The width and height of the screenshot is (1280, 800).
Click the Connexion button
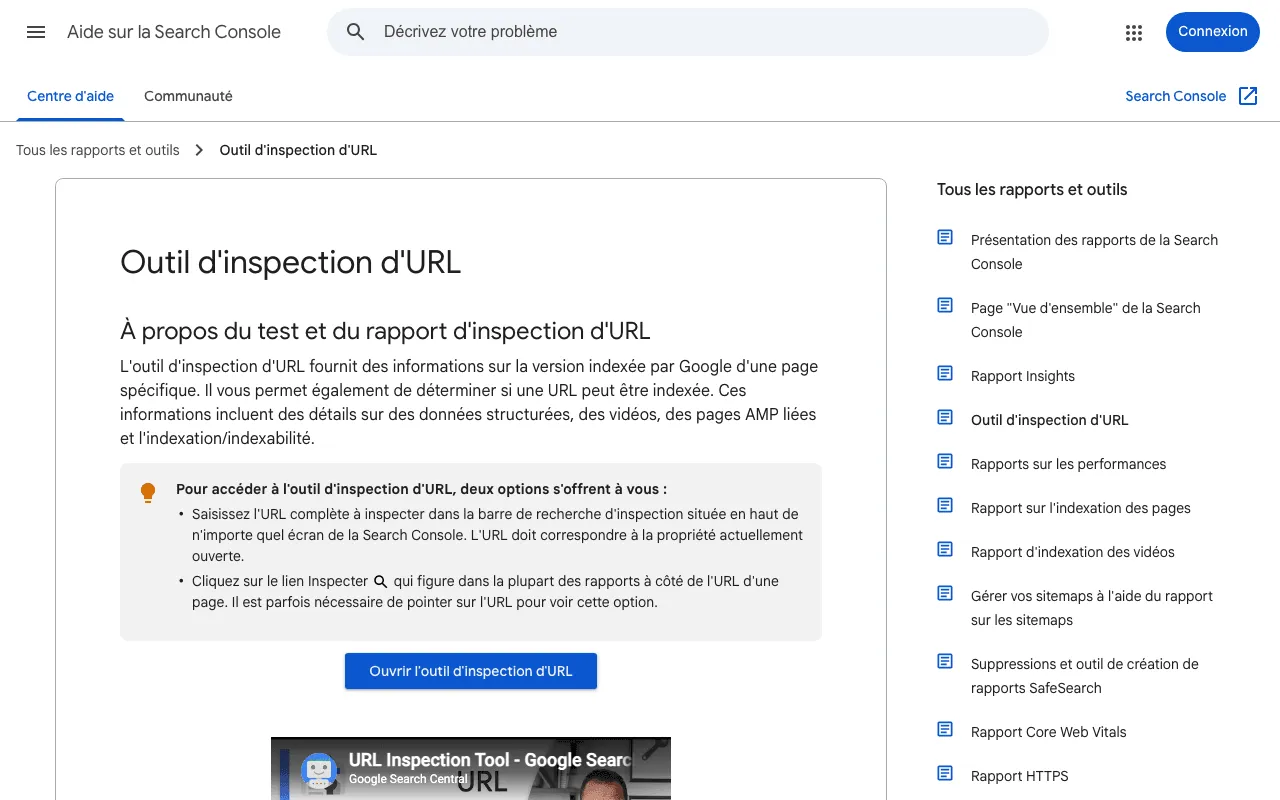click(x=1213, y=32)
